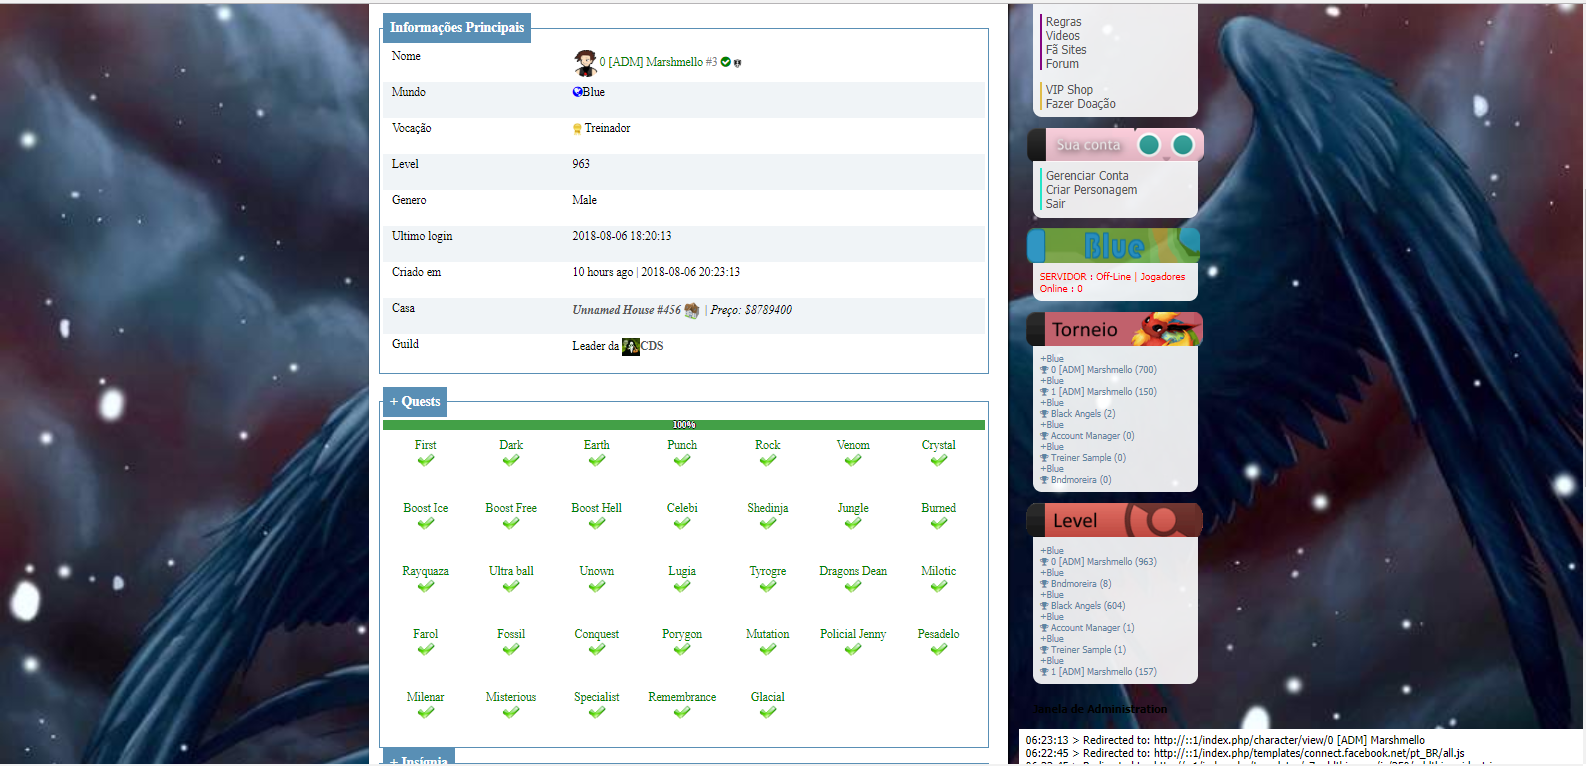The image size is (1586, 766).
Task: Click the trophy beside Account Manager (1)
Action: [x=1044, y=628]
